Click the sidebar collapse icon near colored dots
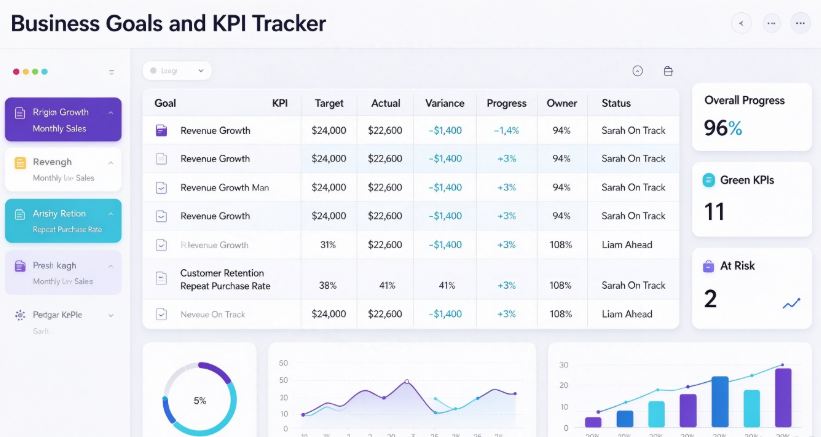This screenshot has height=437, width=821. coord(112,72)
